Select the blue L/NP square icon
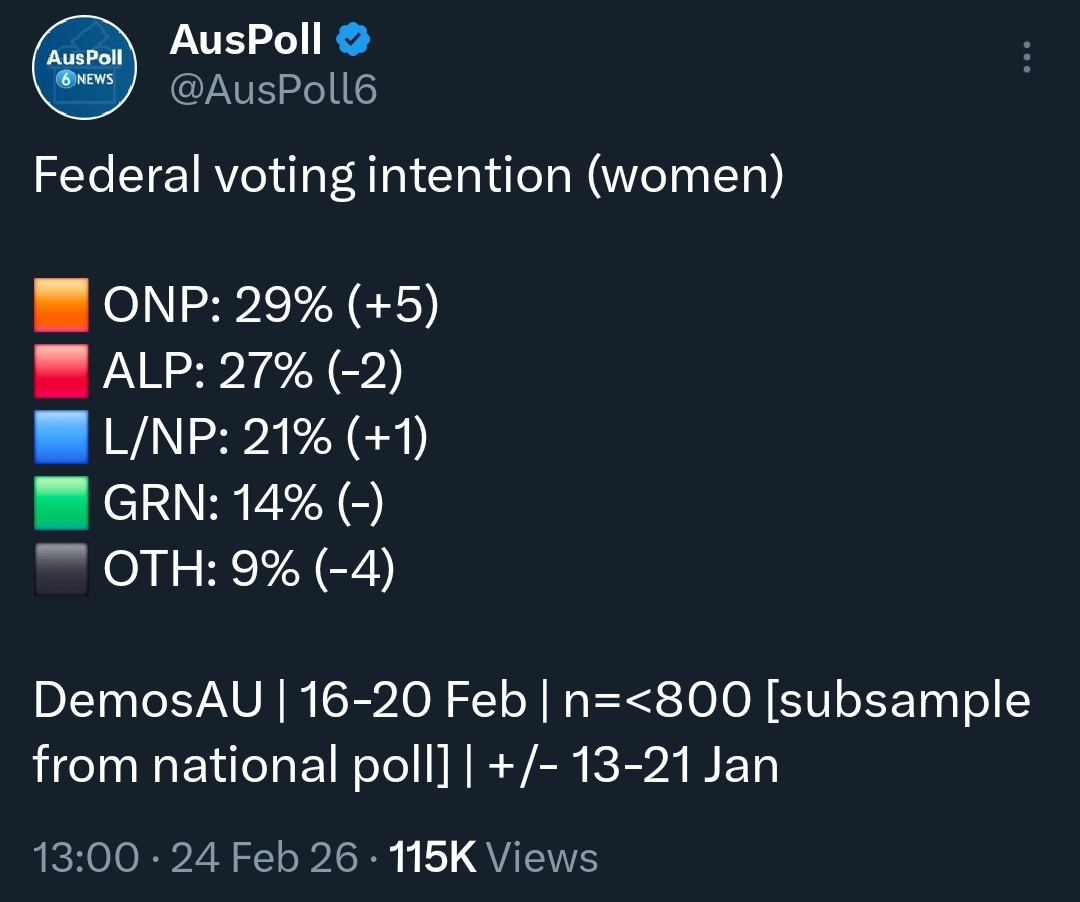This screenshot has height=902, width=1080. tap(62, 438)
